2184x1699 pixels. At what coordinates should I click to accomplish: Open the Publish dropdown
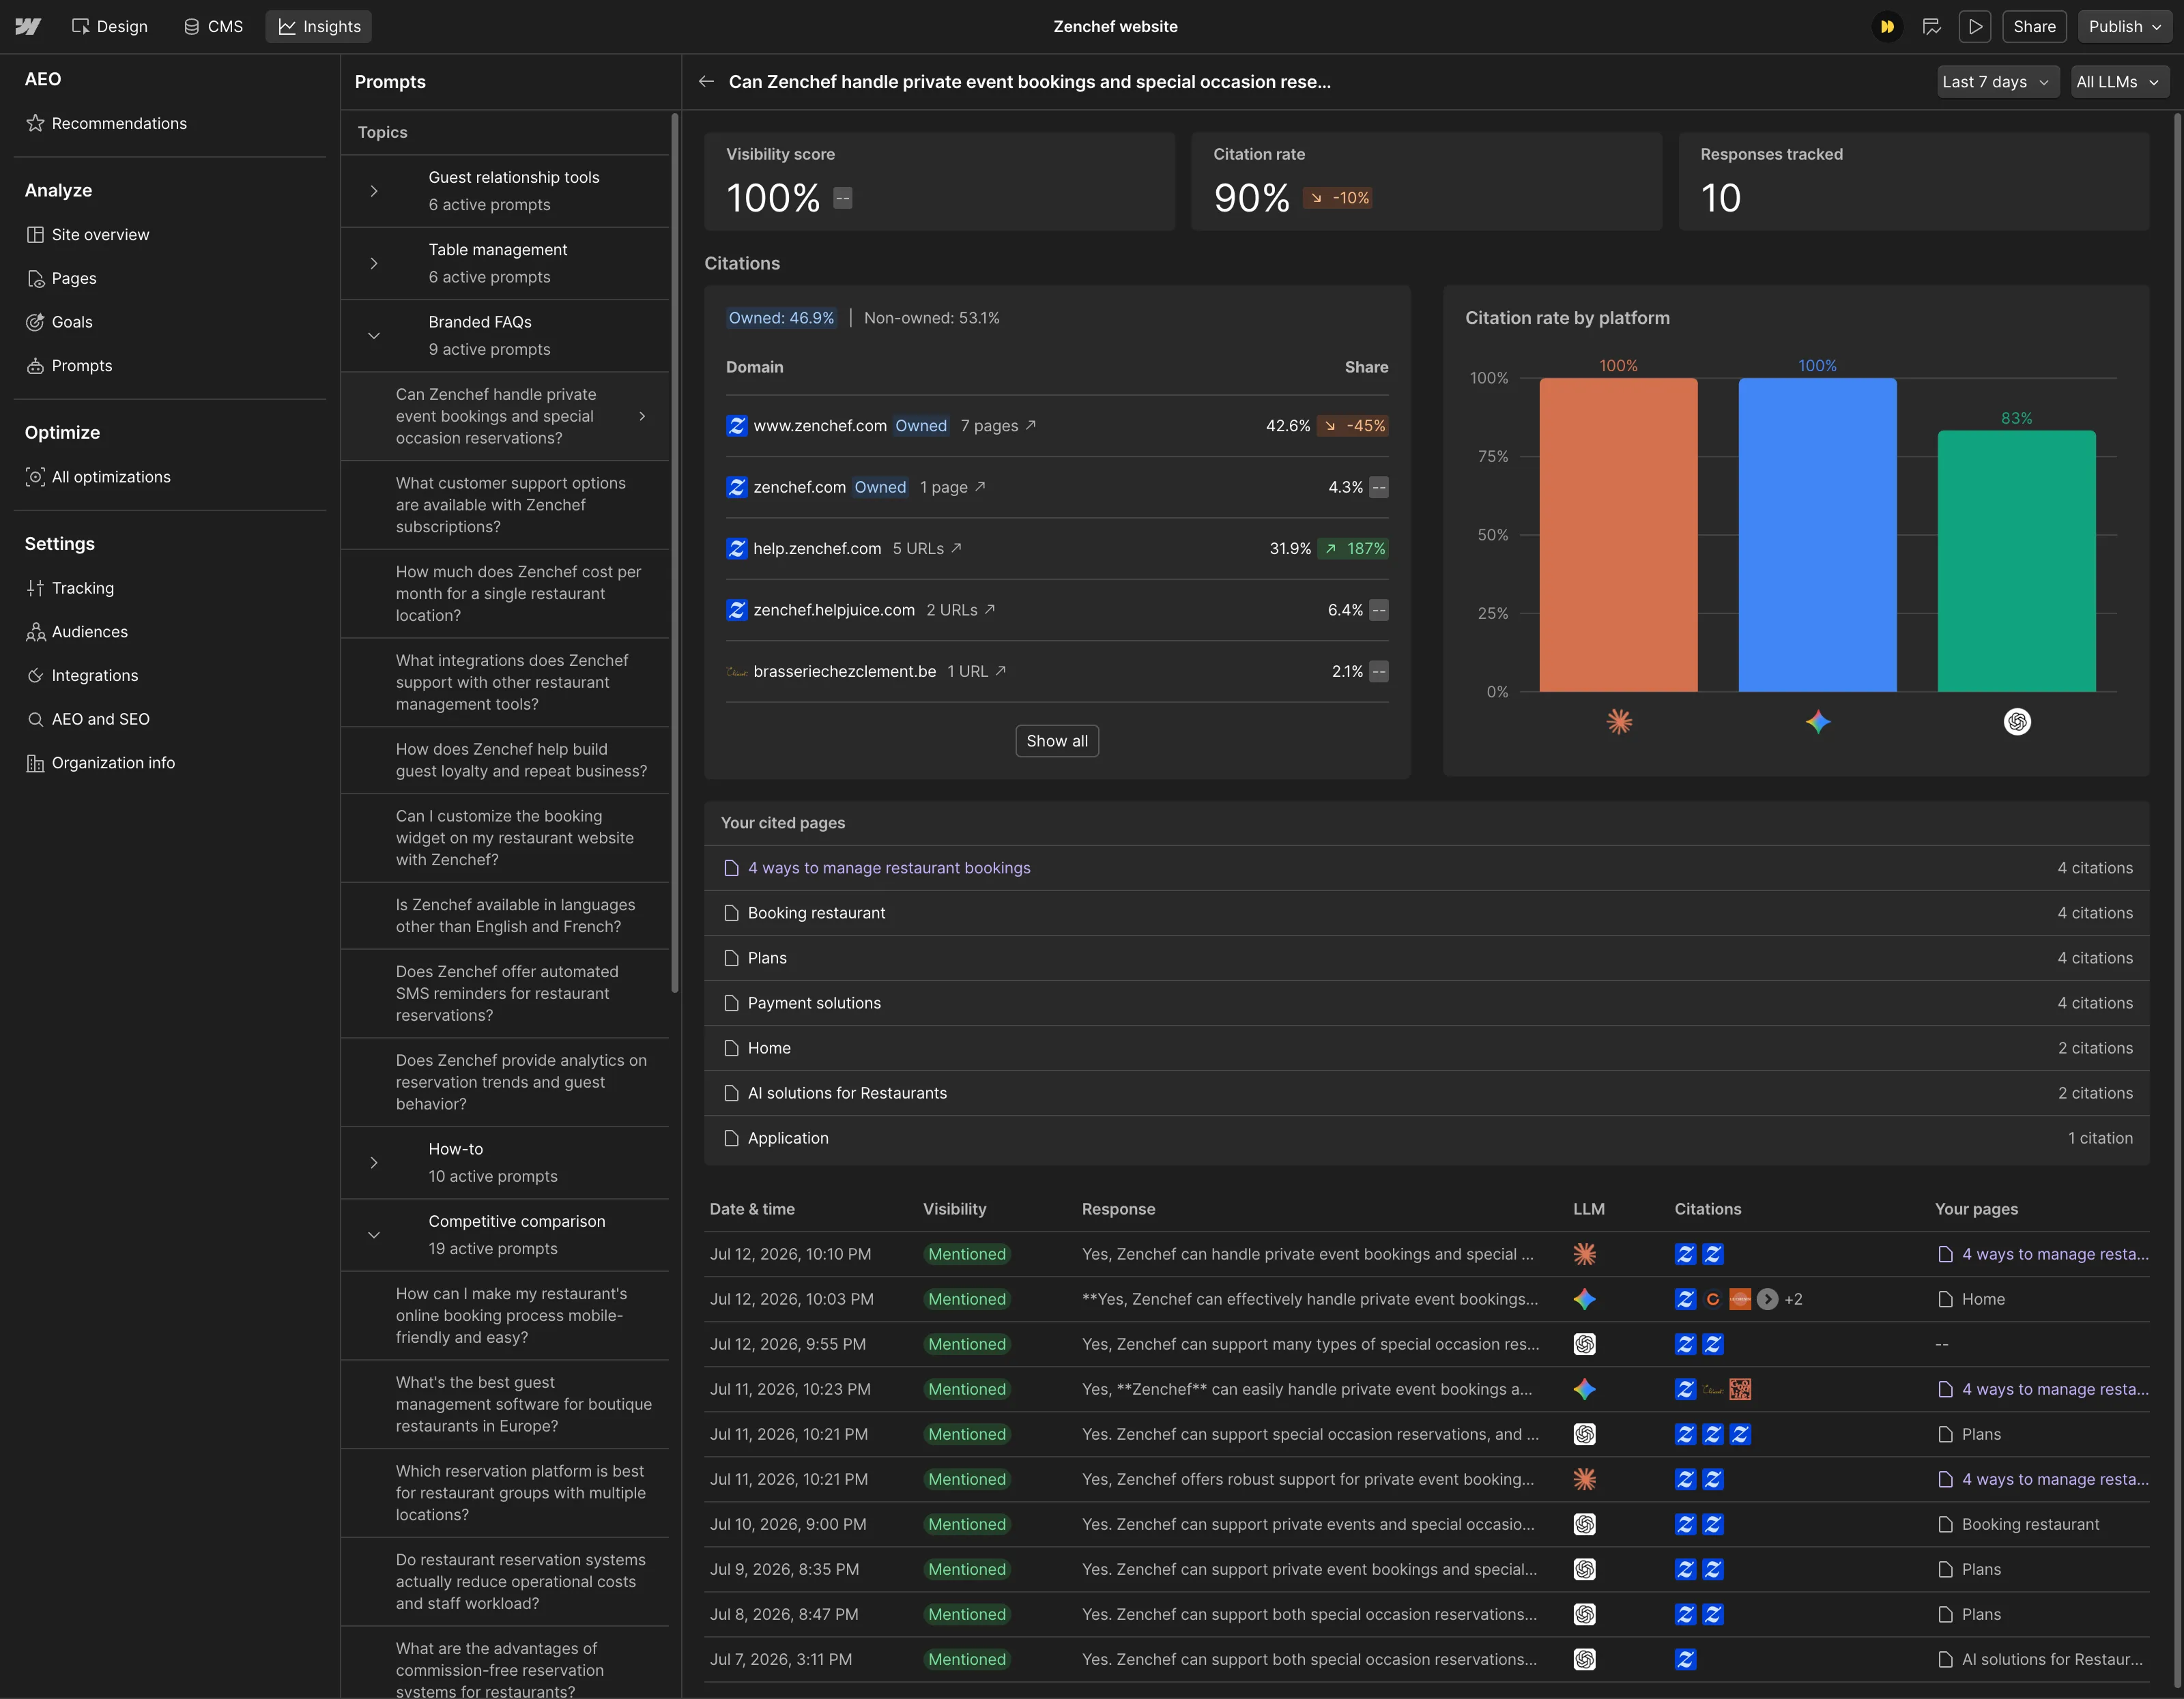(2124, 27)
